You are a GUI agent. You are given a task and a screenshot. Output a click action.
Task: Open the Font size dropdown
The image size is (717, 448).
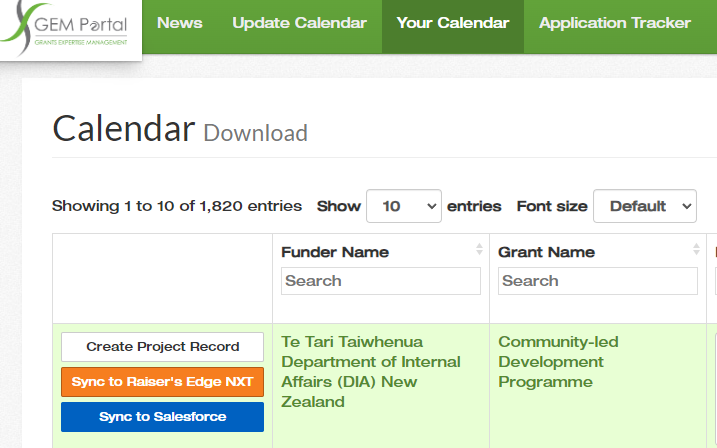click(645, 206)
